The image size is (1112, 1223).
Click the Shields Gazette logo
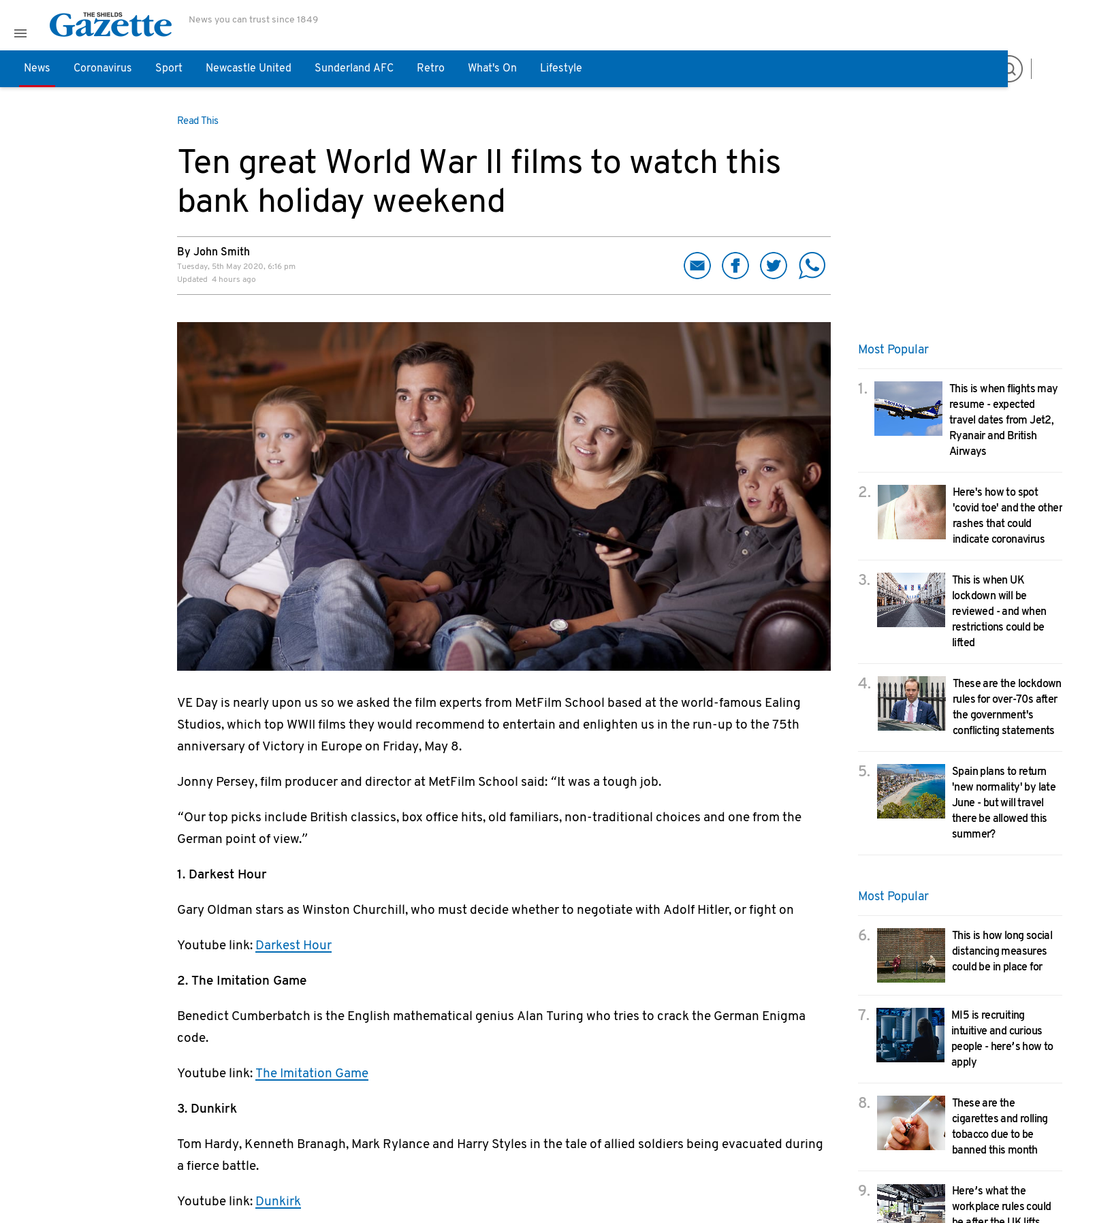click(111, 24)
